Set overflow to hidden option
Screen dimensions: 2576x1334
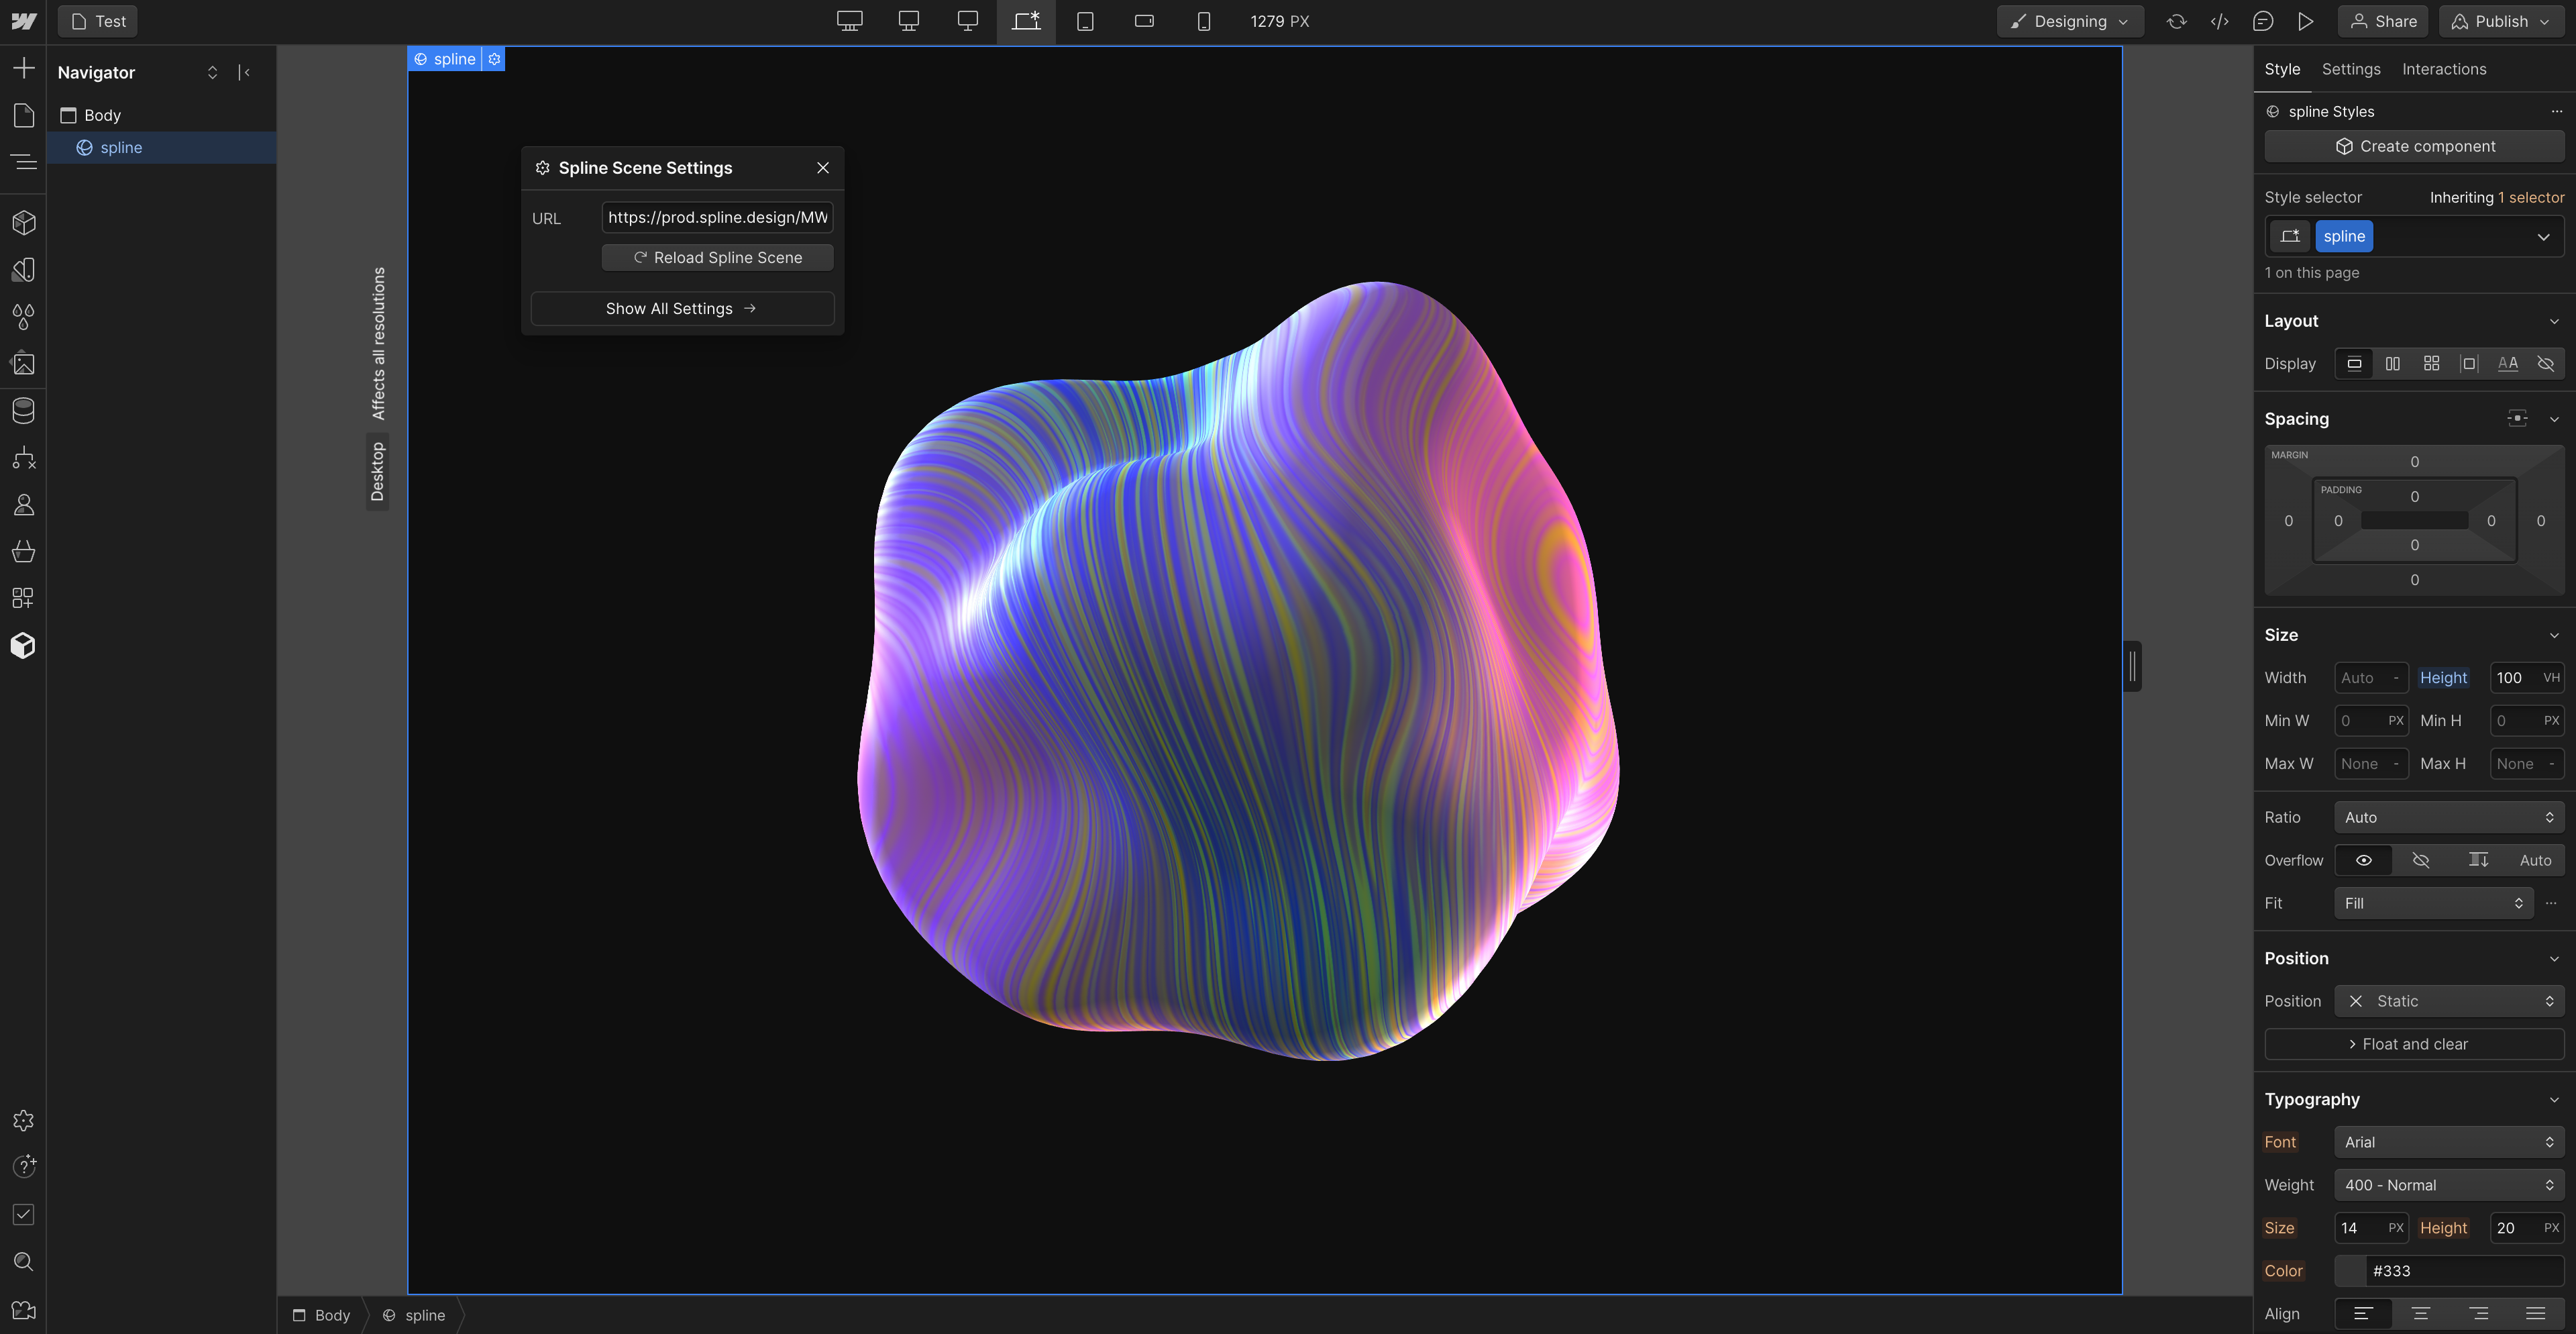(x=2420, y=860)
